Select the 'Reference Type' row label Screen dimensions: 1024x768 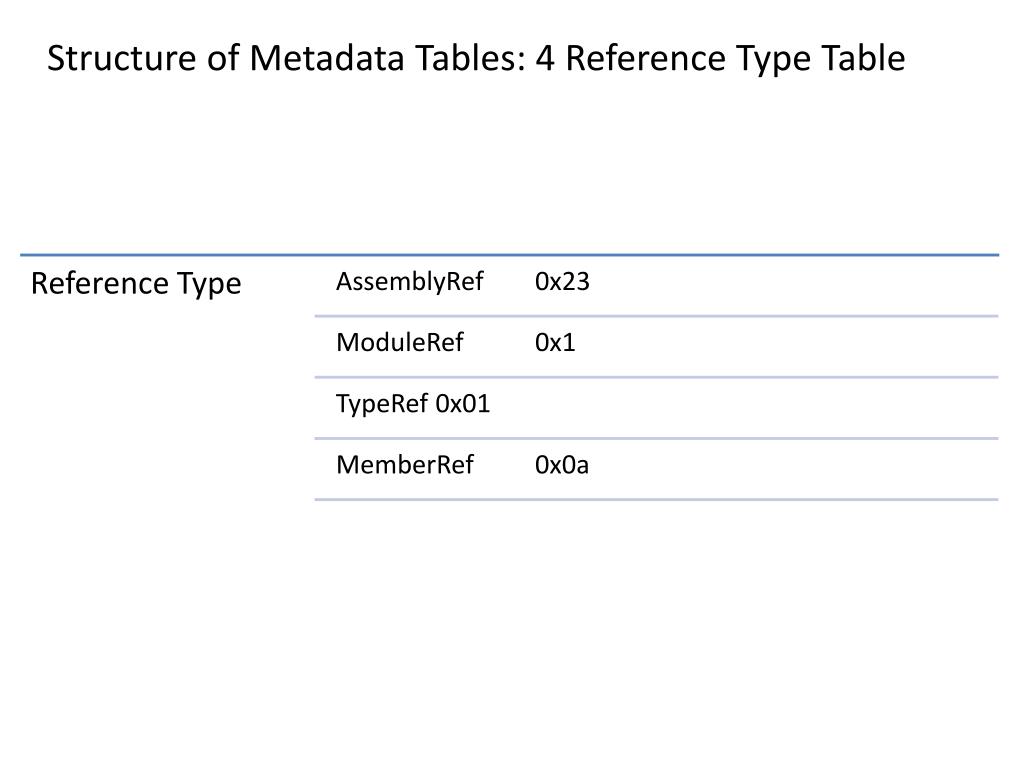click(136, 283)
